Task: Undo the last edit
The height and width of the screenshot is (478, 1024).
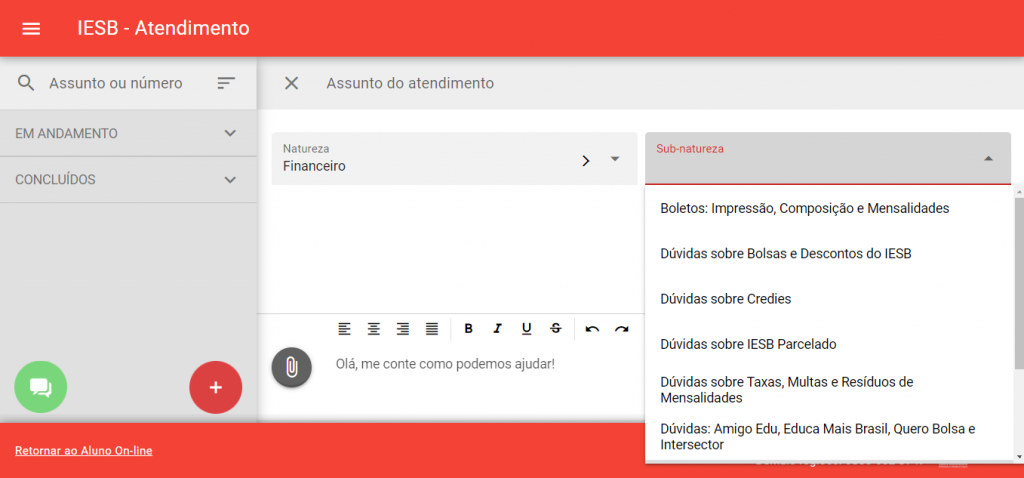Action: (x=592, y=329)
